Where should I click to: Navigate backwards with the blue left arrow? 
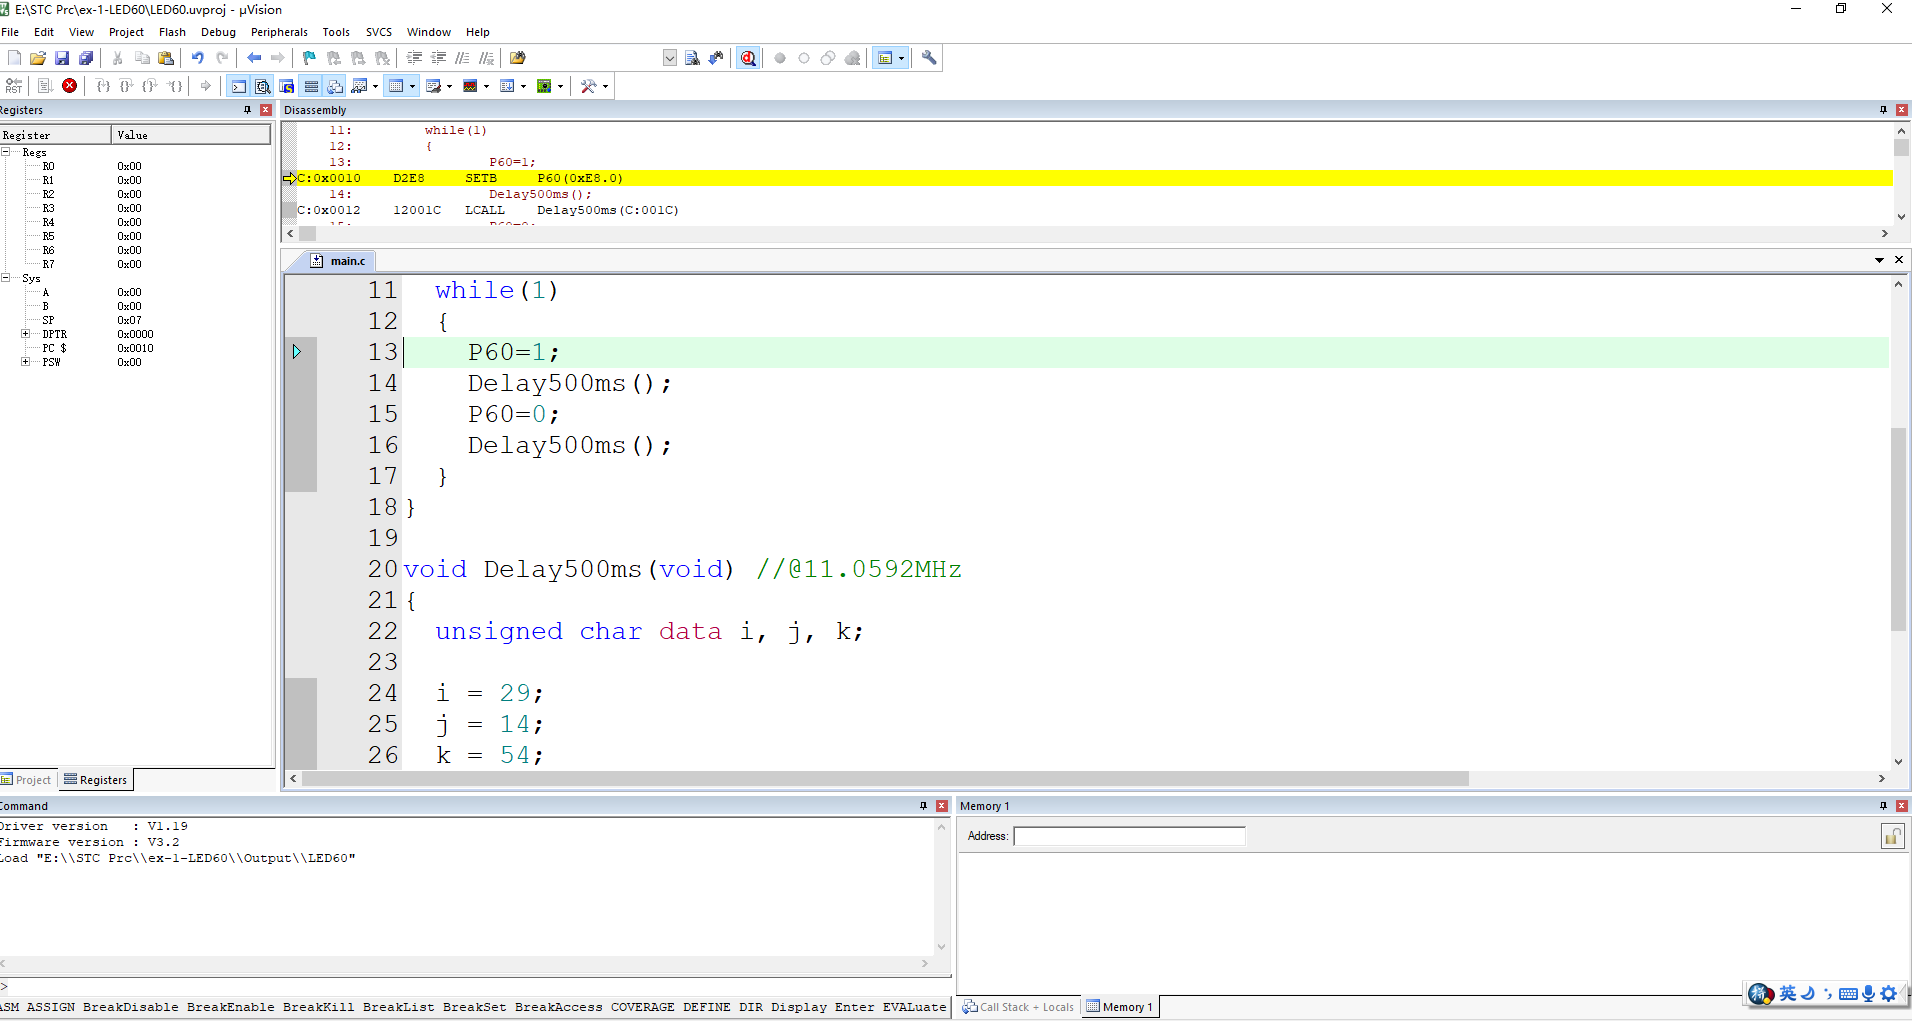tap(254, 58)
